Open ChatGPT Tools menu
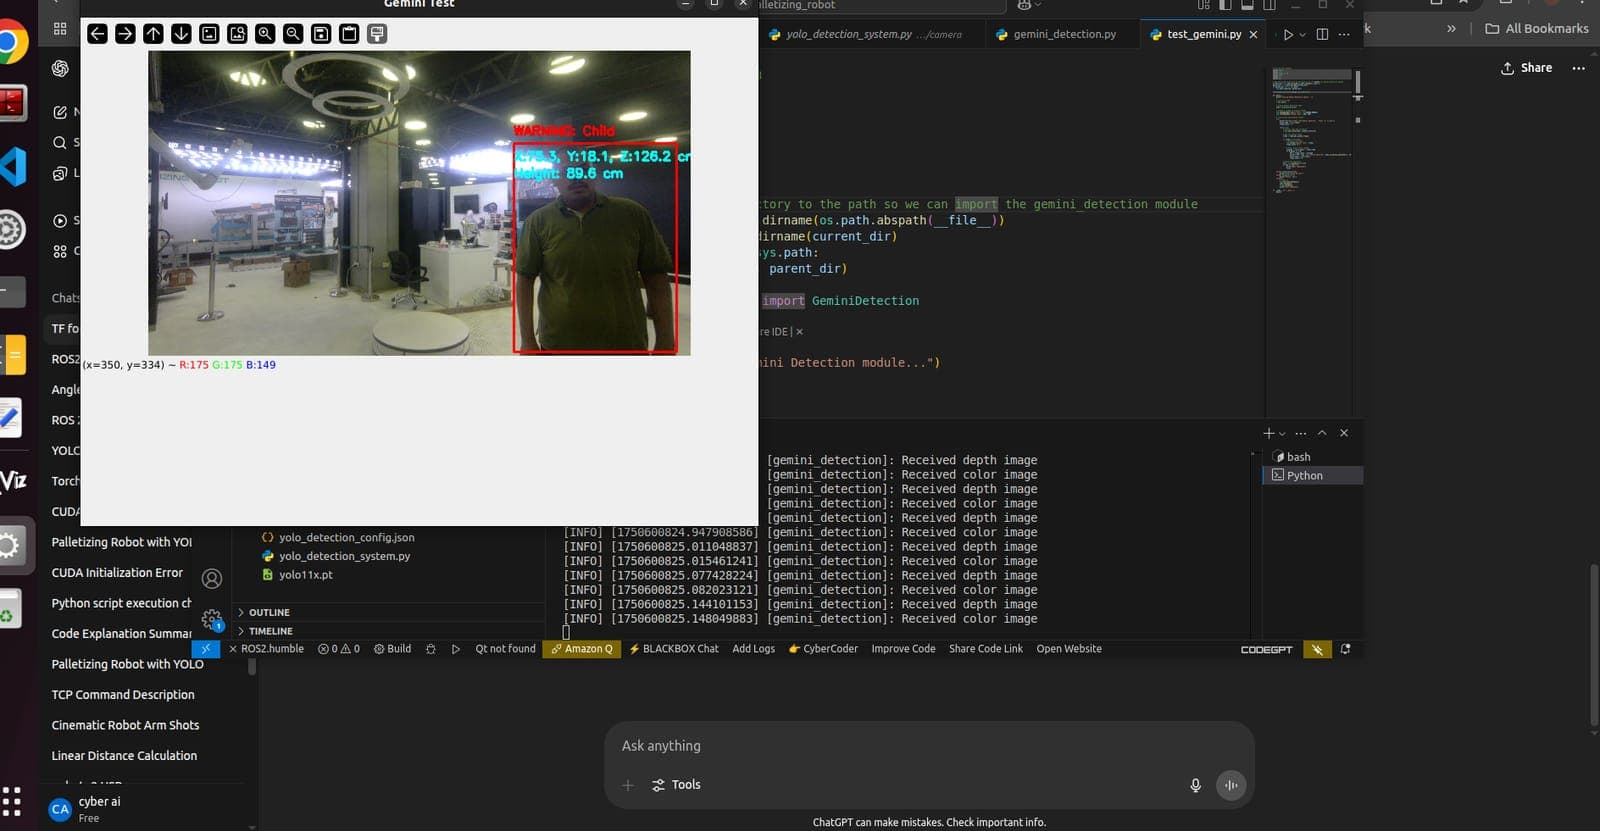Screen dimensions: 1600x831 (x=676, y=785)
